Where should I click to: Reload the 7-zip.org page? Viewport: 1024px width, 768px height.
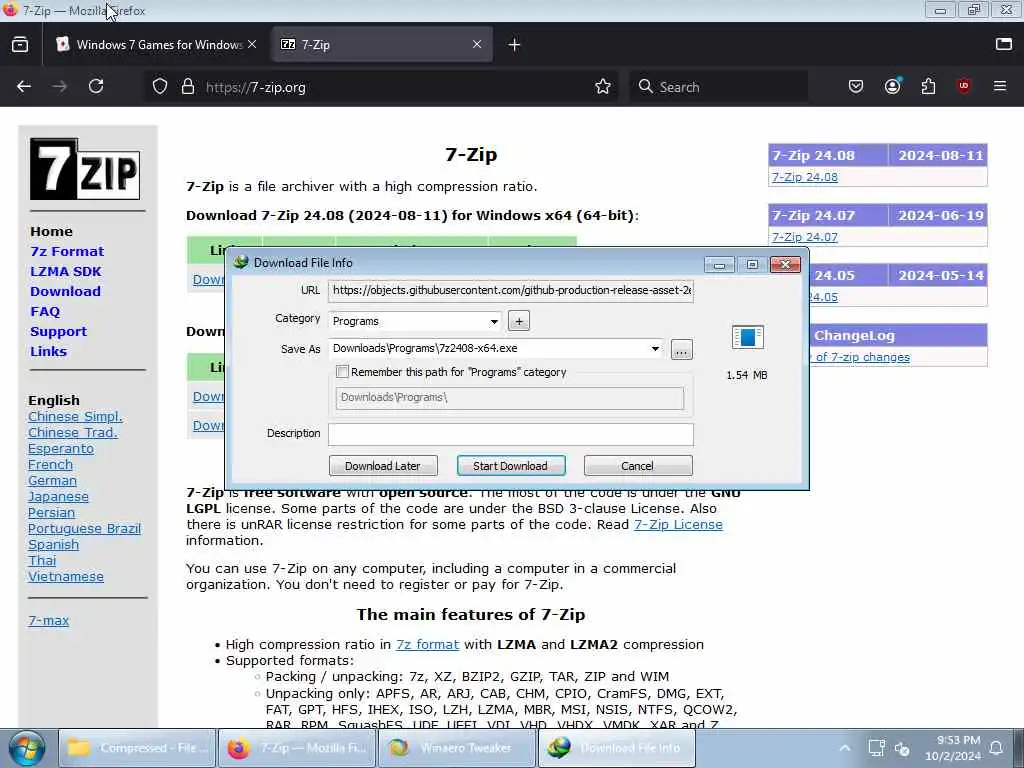pyautogui.click(x=96, y=86)
